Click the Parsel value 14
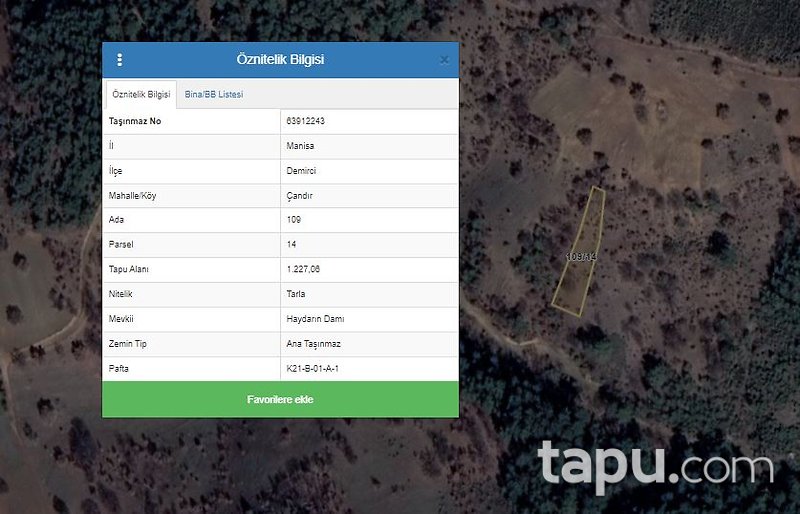800x514 pixels. 291,244
